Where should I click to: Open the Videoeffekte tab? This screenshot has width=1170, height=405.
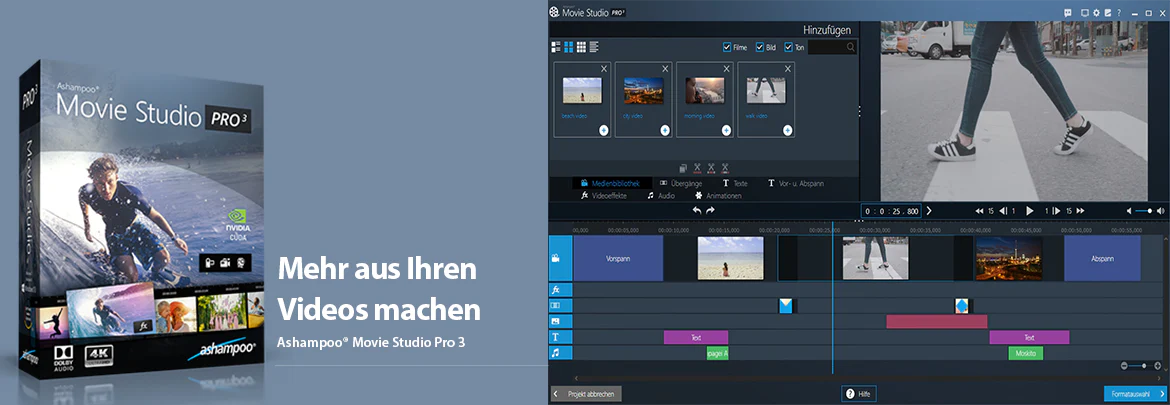point(604,195)
